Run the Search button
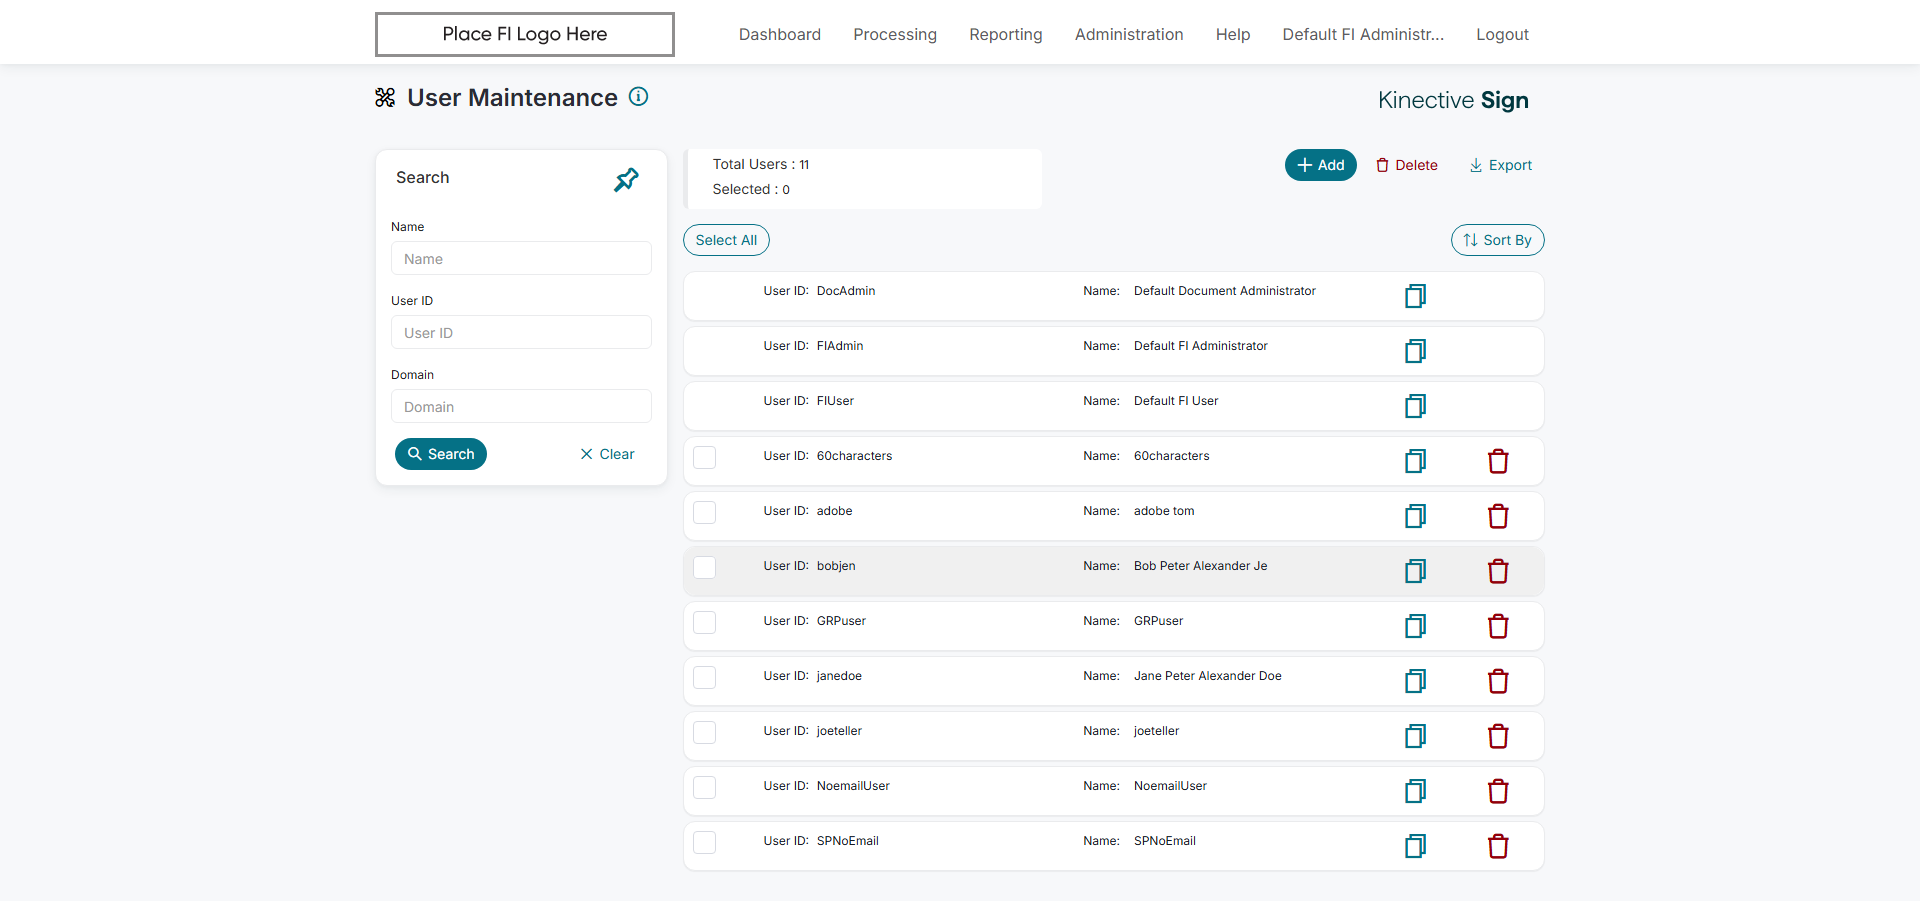Screen dimensions: 1920x901 [441, 454]
